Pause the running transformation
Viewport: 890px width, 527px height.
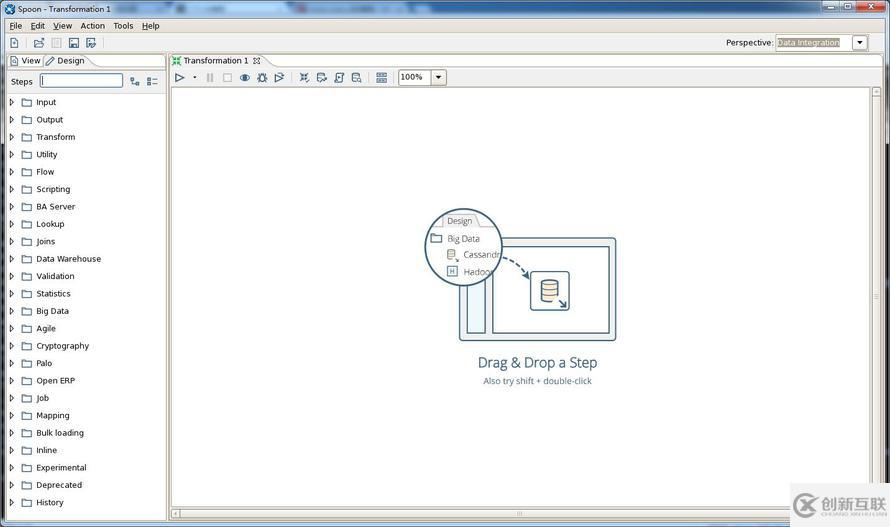[x=210, y=77]
